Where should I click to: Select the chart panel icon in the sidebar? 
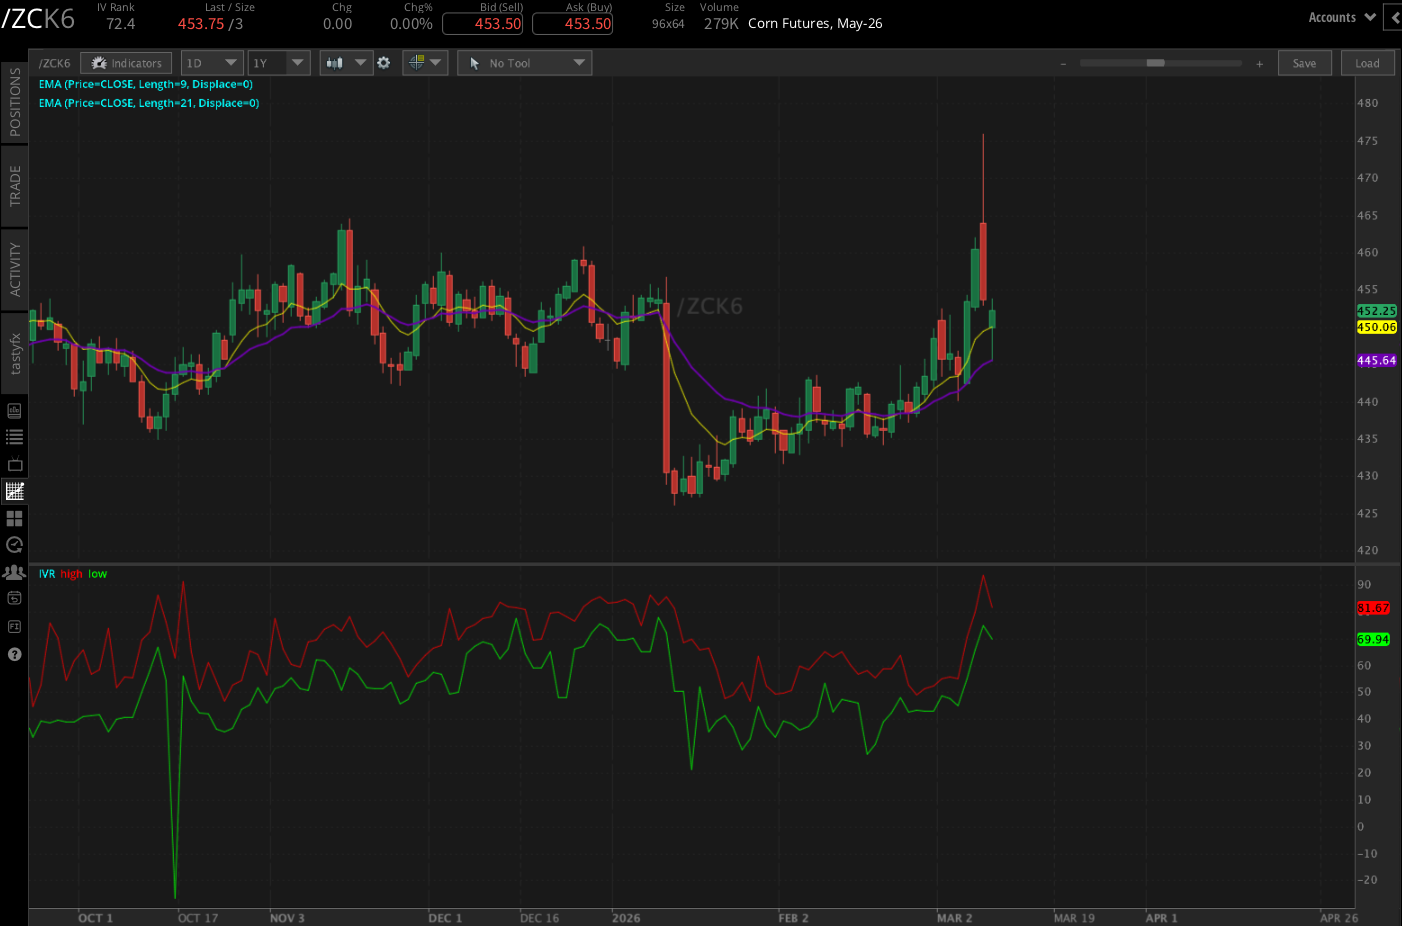(x=14, y=490)
